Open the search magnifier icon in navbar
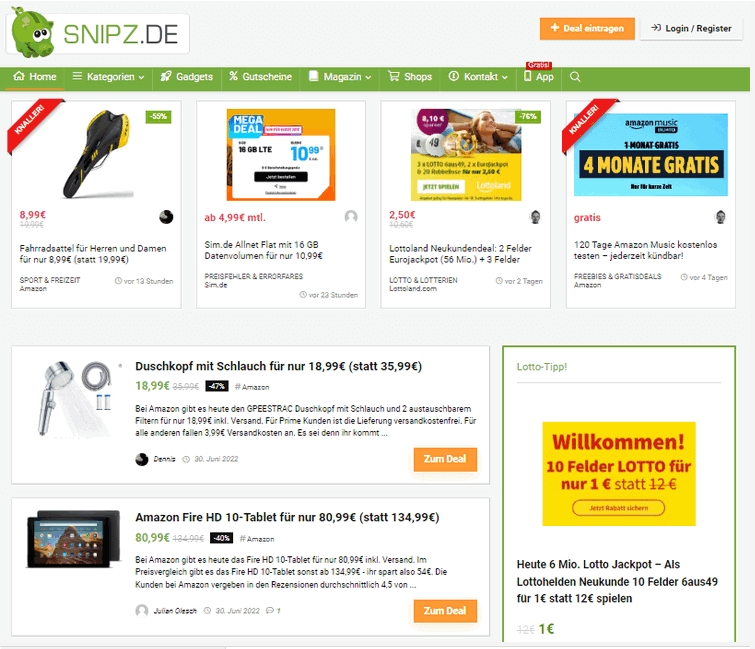Image resolution: width=755 pixels, height=649 pixels. [575, 77]
